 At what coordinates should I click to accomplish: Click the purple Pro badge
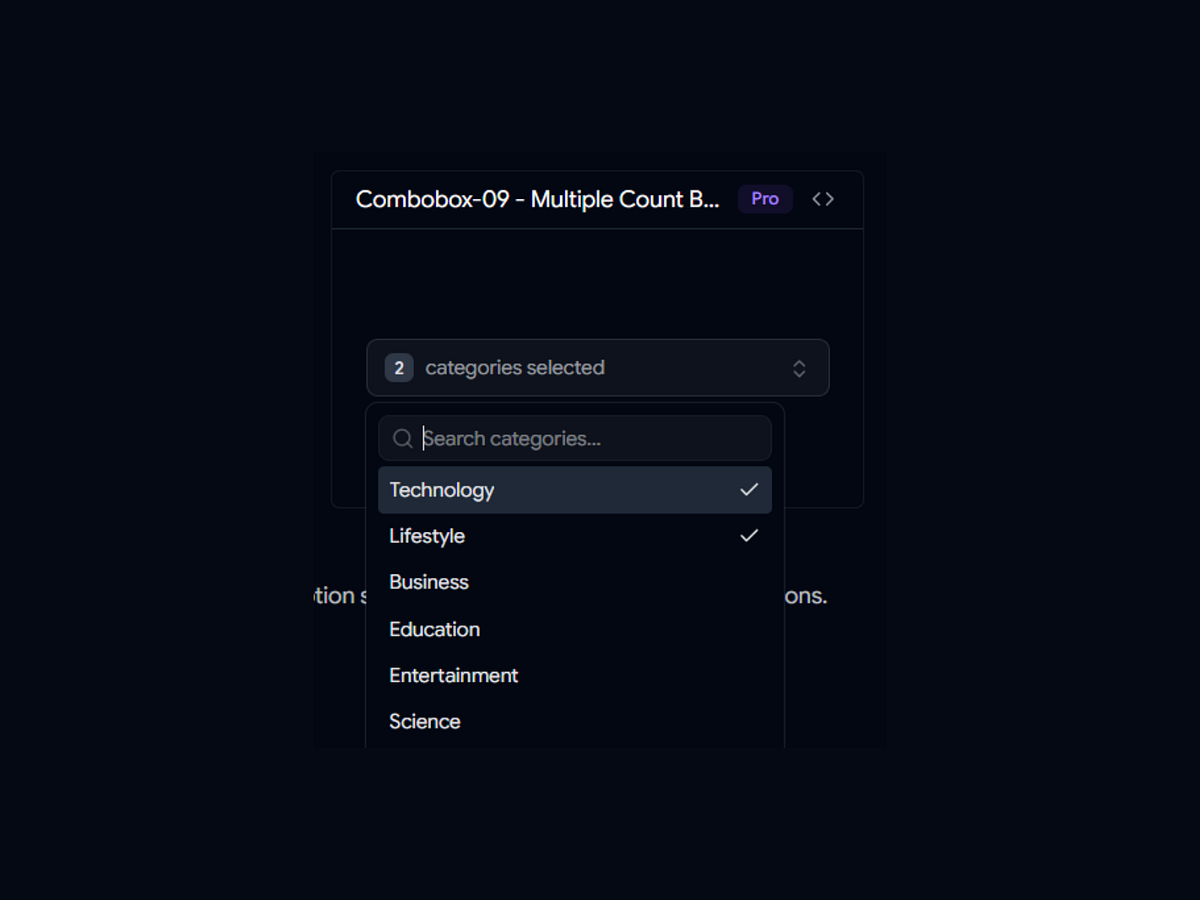pos(765,199)
